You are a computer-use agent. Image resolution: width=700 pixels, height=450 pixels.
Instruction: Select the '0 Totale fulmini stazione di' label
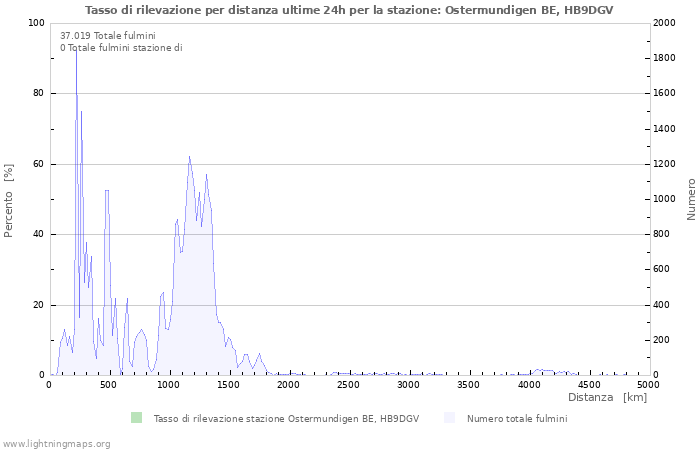(121, 48)
